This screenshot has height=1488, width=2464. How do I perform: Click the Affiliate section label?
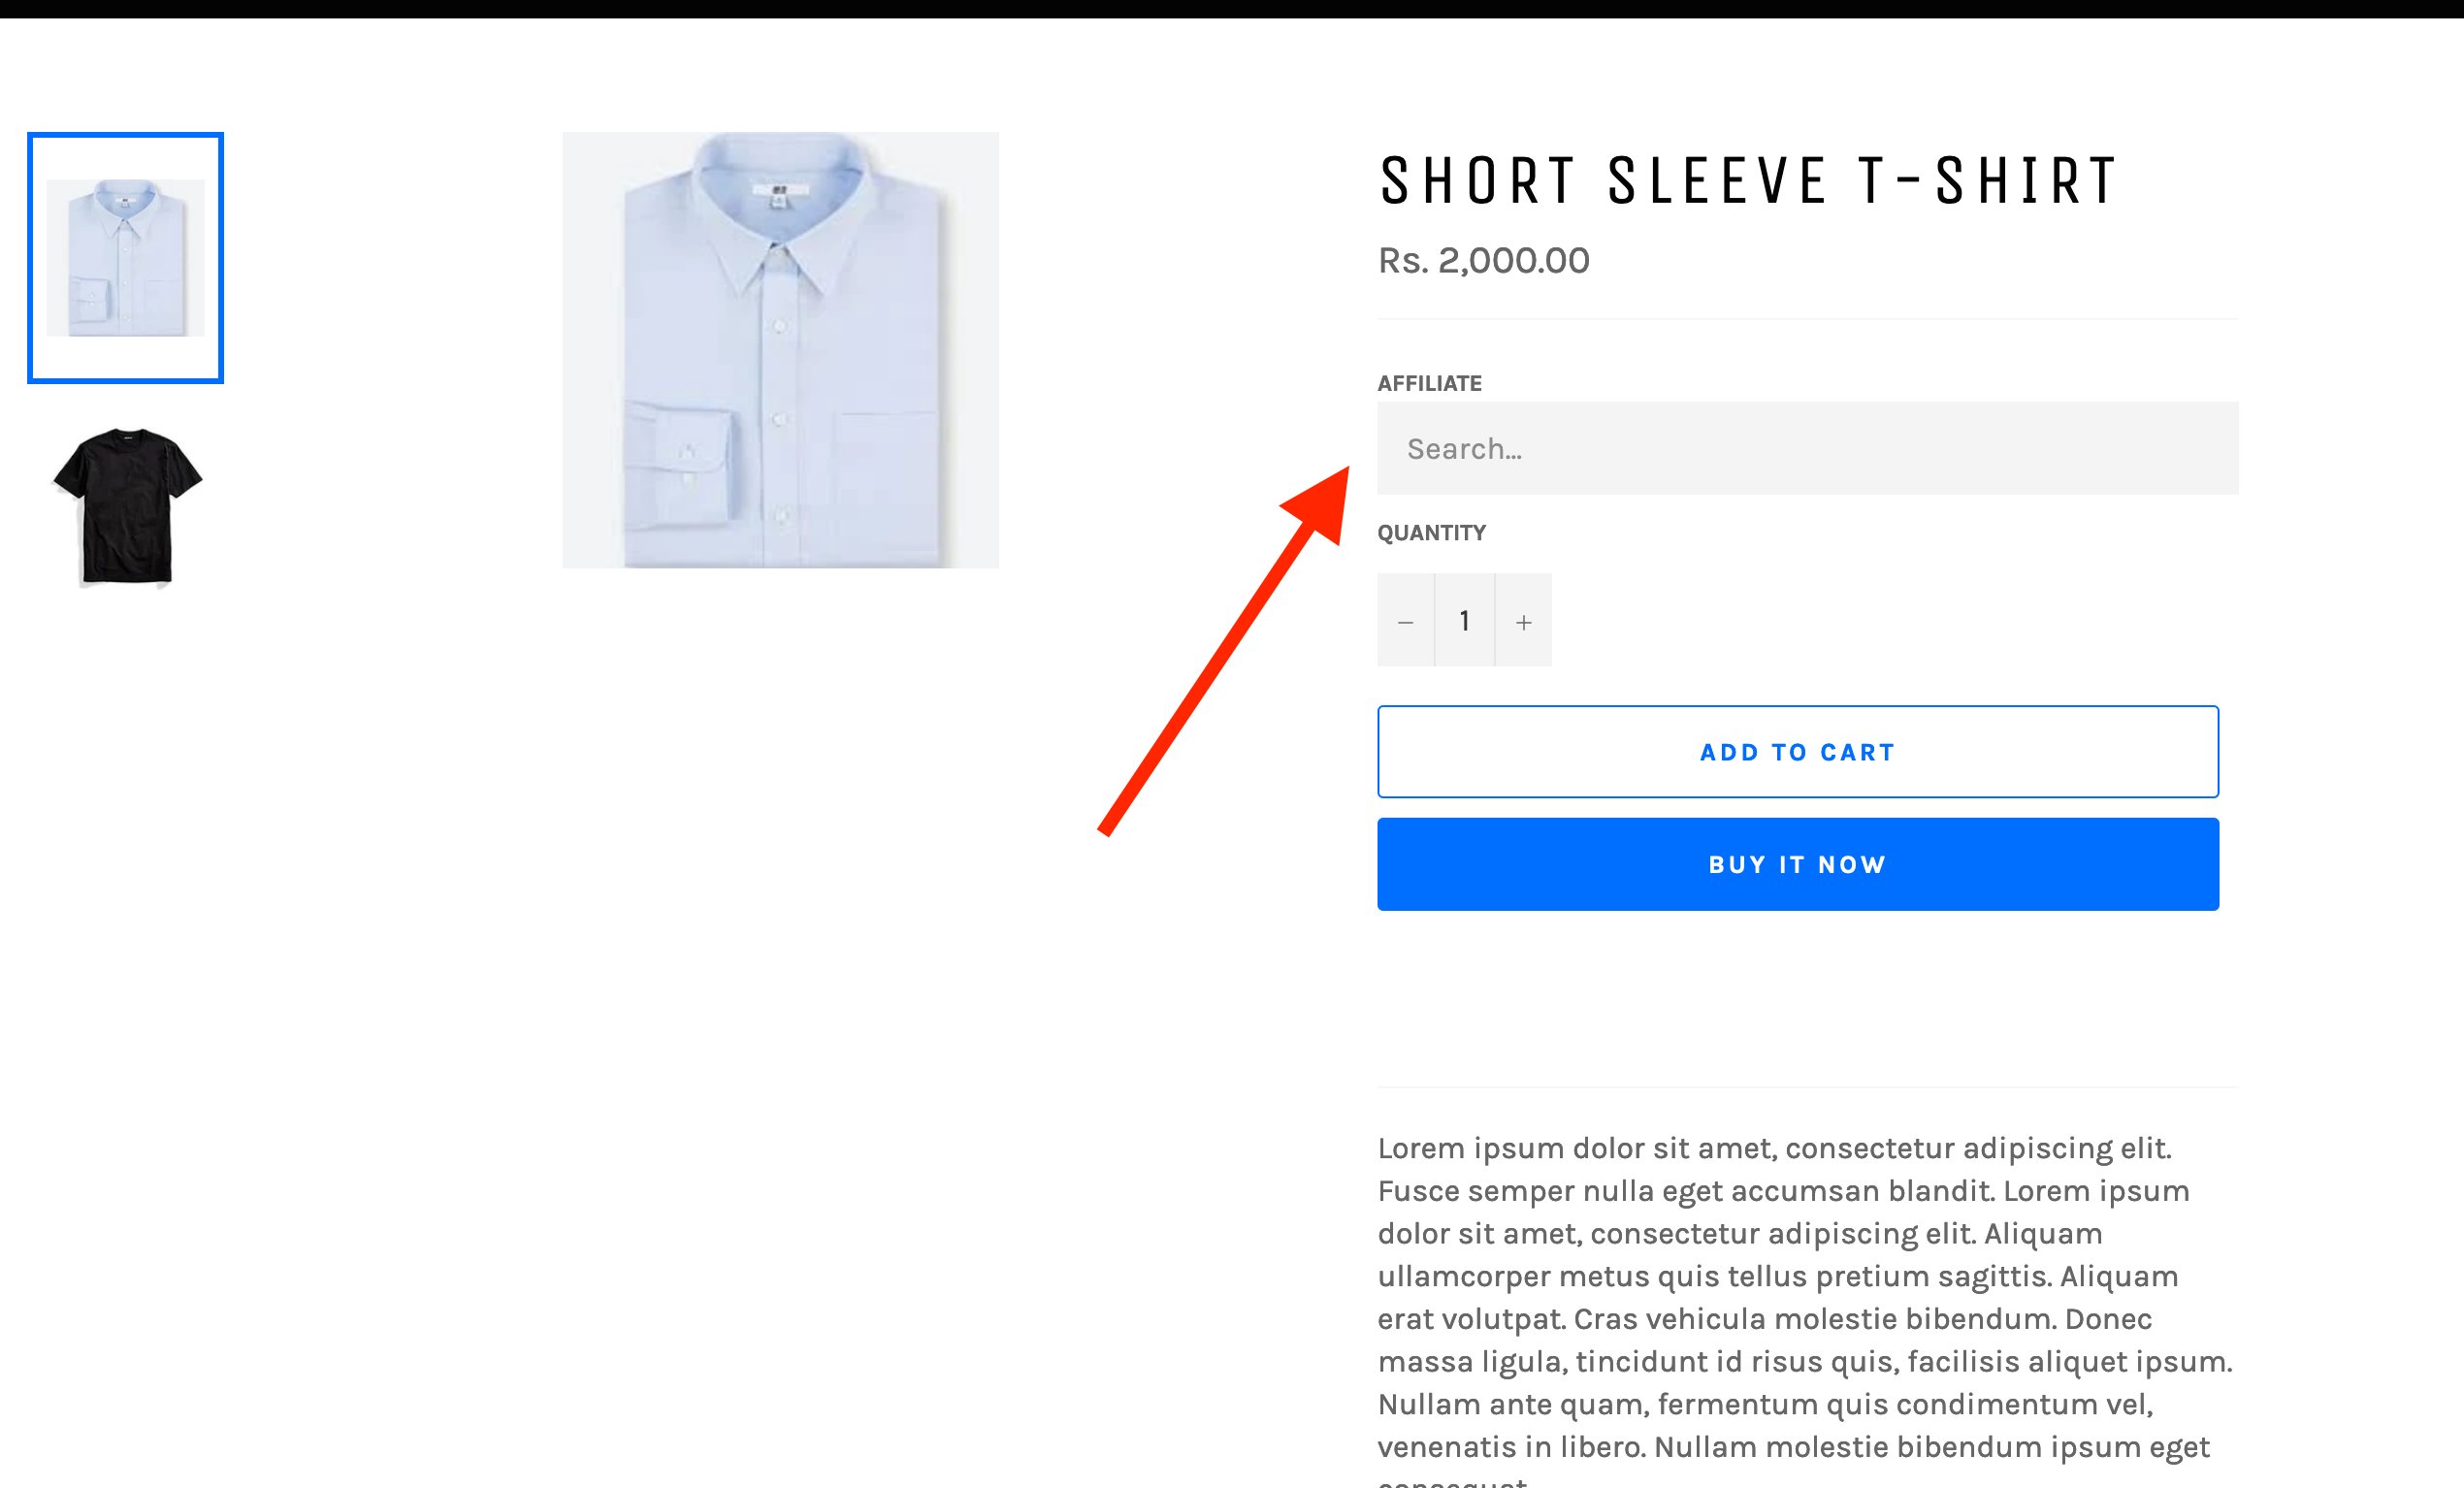point(1429,382)
